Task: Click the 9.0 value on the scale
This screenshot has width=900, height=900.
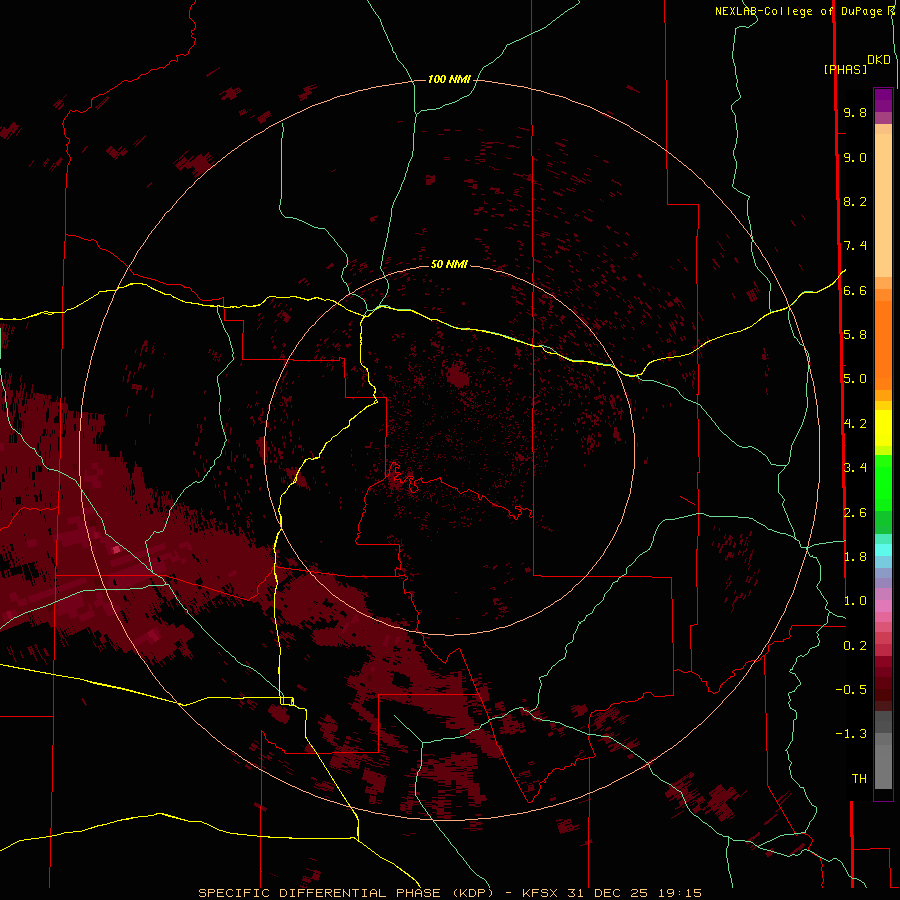Action: click(855, 157)
